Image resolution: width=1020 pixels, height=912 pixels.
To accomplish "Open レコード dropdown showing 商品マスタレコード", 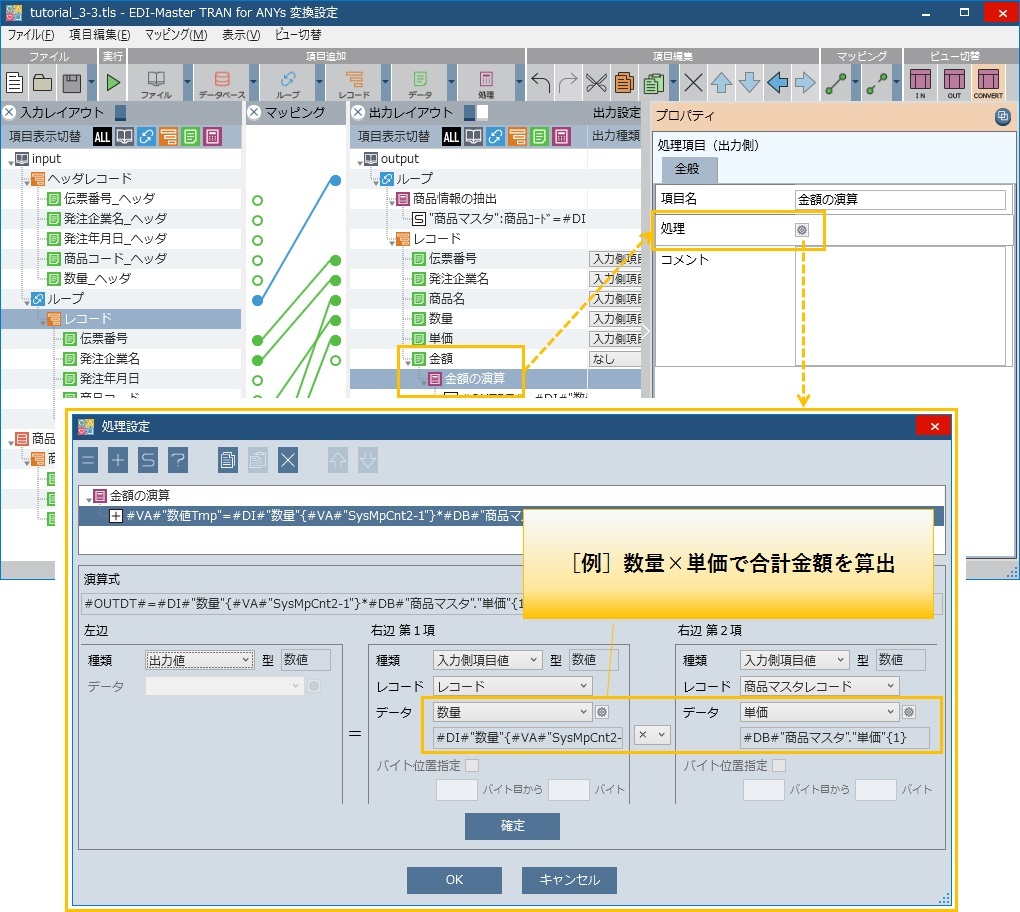I will point(818,686).
